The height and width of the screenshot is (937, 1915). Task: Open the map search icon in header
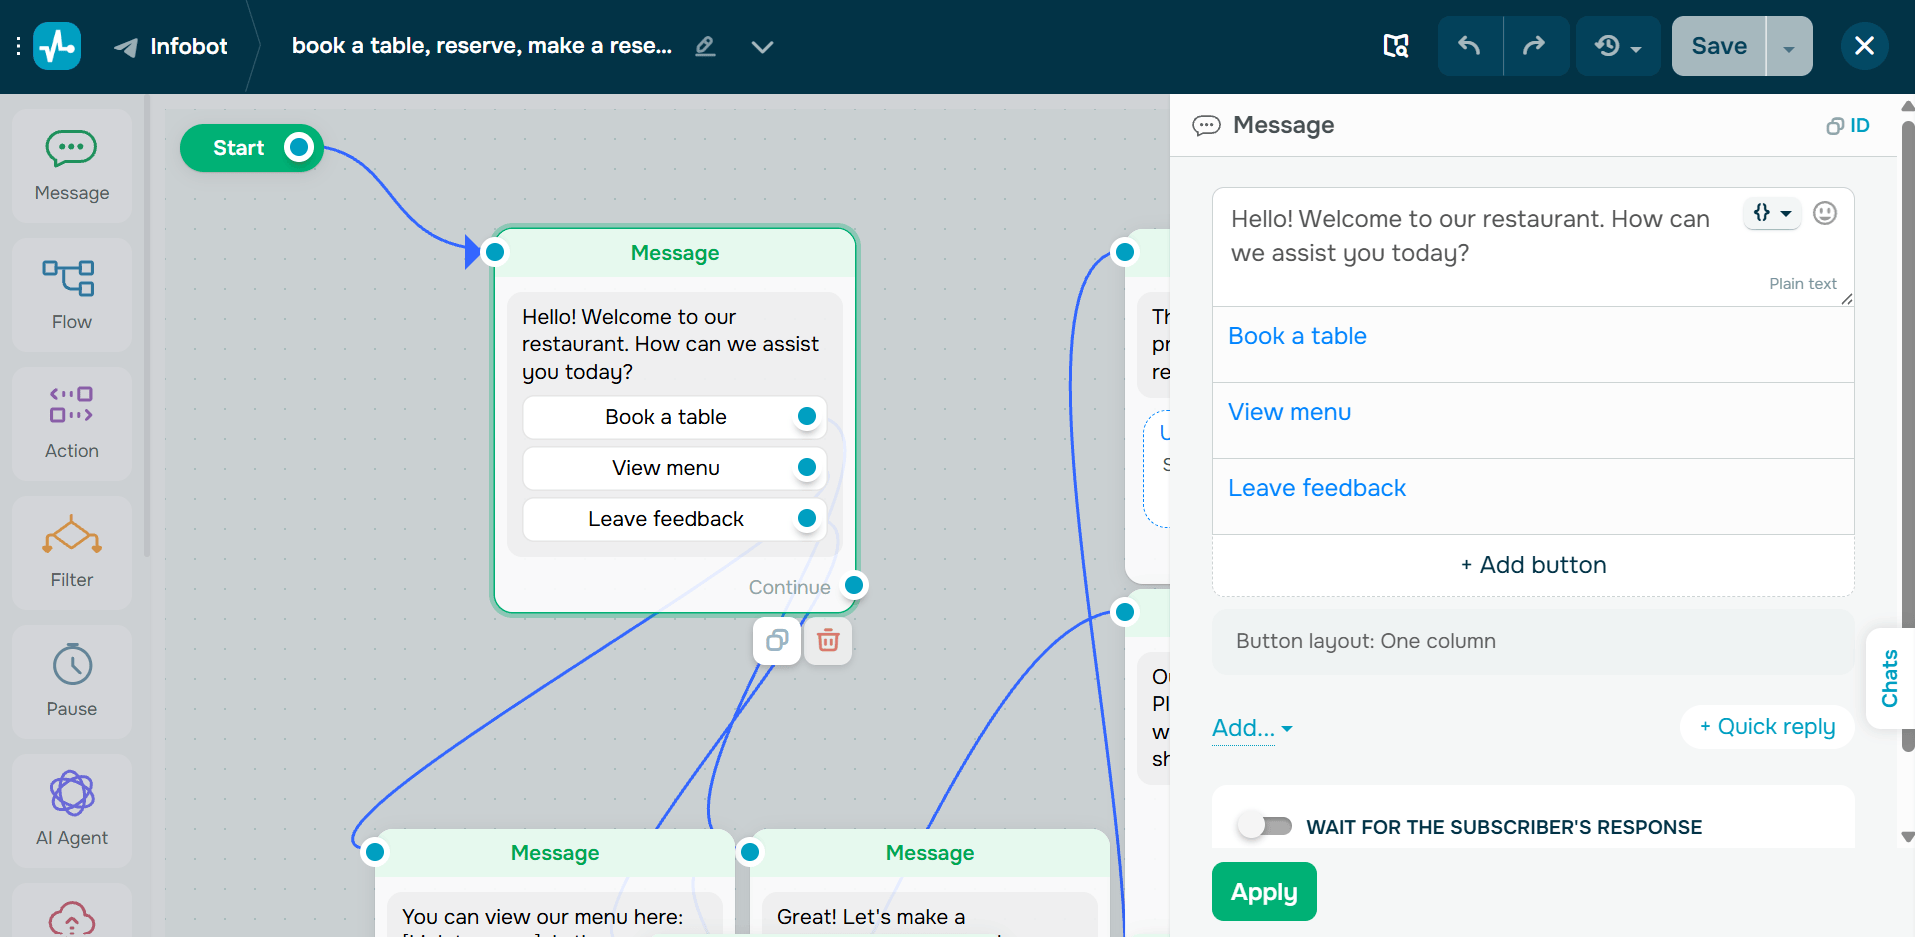pyautogui.click(x=1396, y=46)
